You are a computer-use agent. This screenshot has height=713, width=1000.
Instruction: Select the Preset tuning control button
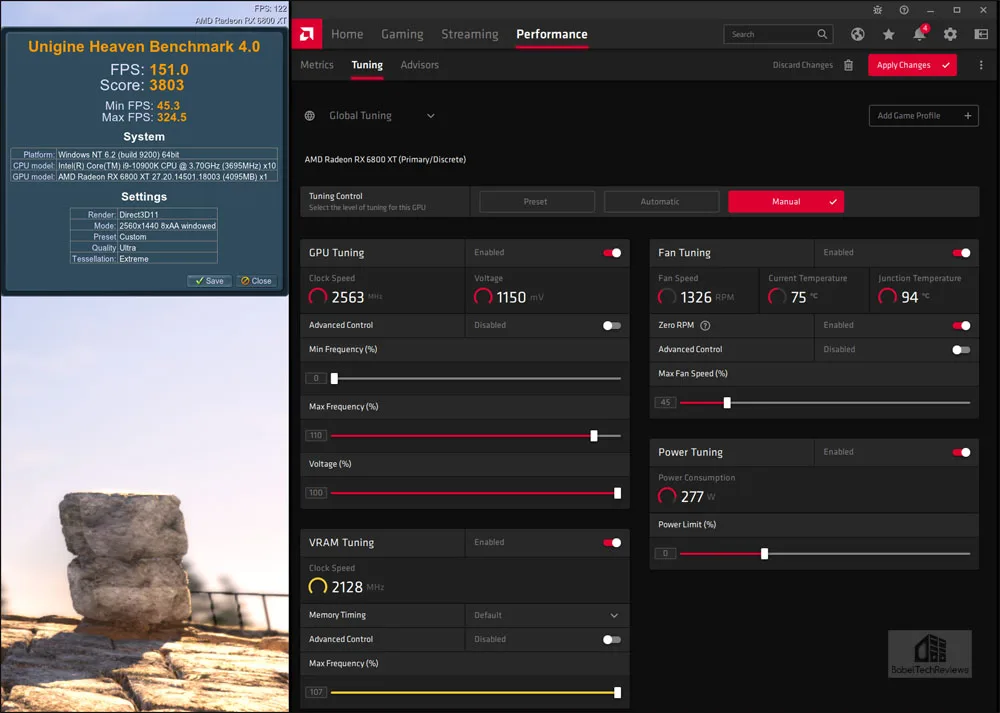536,202
